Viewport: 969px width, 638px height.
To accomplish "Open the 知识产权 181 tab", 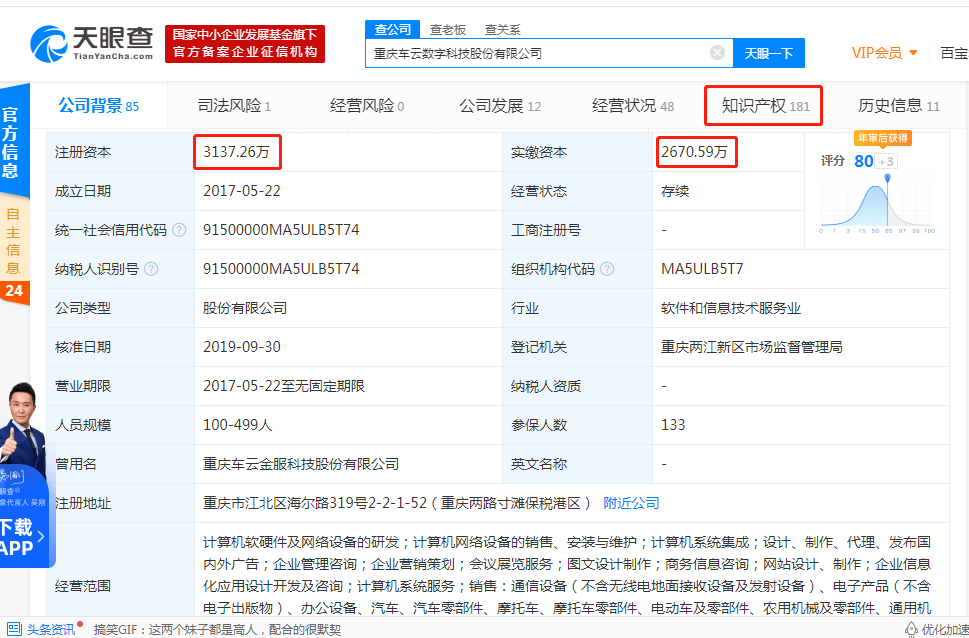I will tap(763, 103).
